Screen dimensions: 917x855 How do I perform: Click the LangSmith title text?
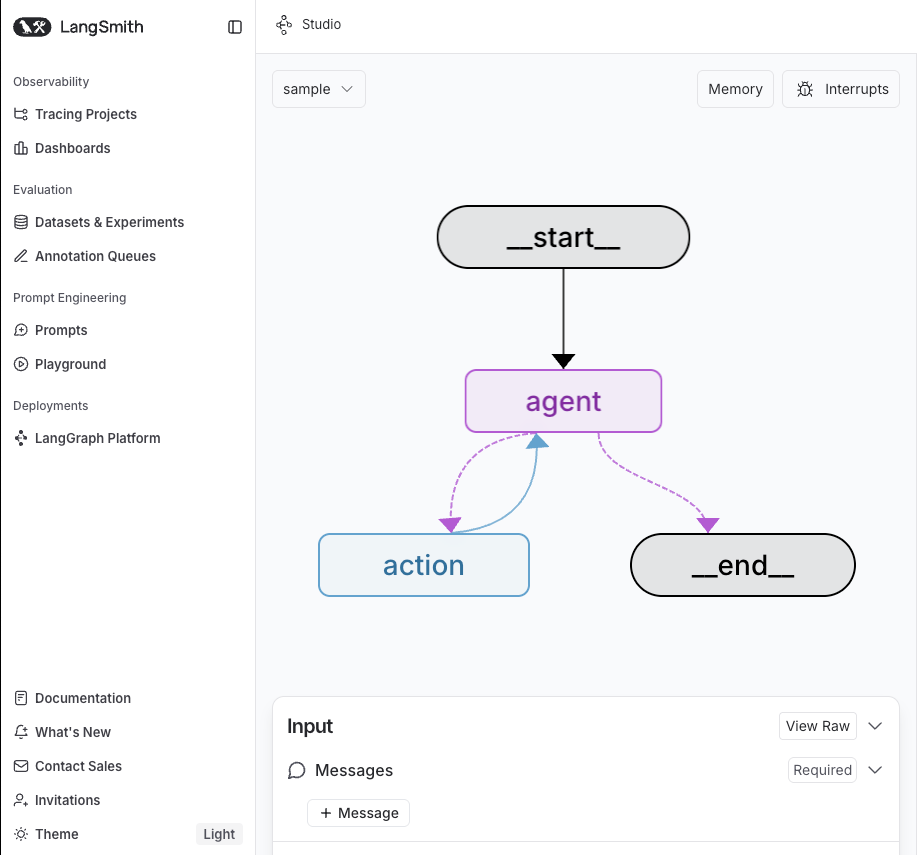coord(102,27)
